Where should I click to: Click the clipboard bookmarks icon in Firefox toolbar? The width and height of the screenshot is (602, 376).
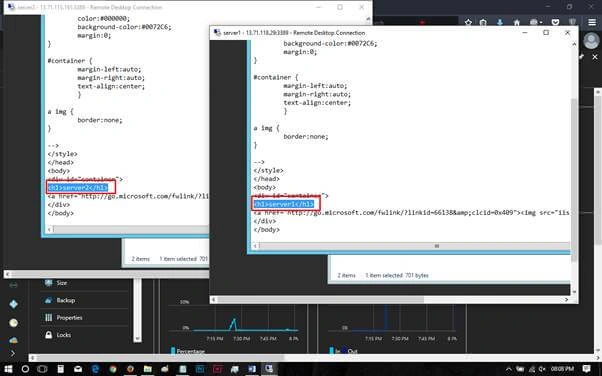coord(483,22)
